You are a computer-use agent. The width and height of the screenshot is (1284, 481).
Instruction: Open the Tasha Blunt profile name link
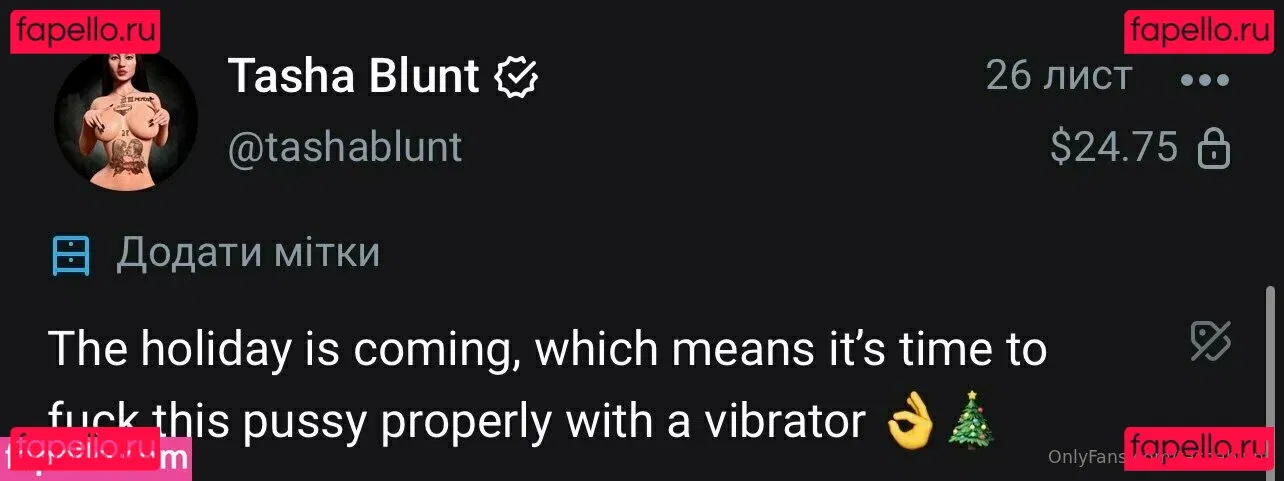[354, 77]
